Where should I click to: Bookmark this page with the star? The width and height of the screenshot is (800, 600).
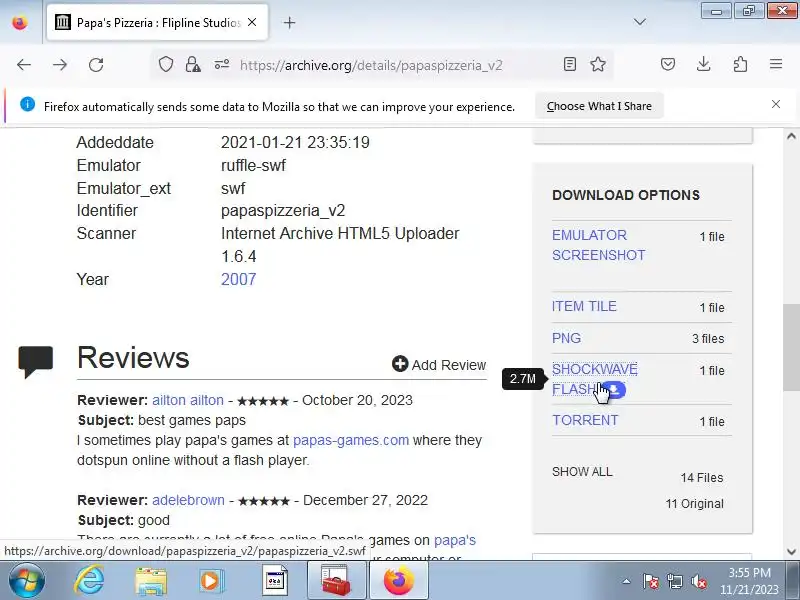(598, 64)
